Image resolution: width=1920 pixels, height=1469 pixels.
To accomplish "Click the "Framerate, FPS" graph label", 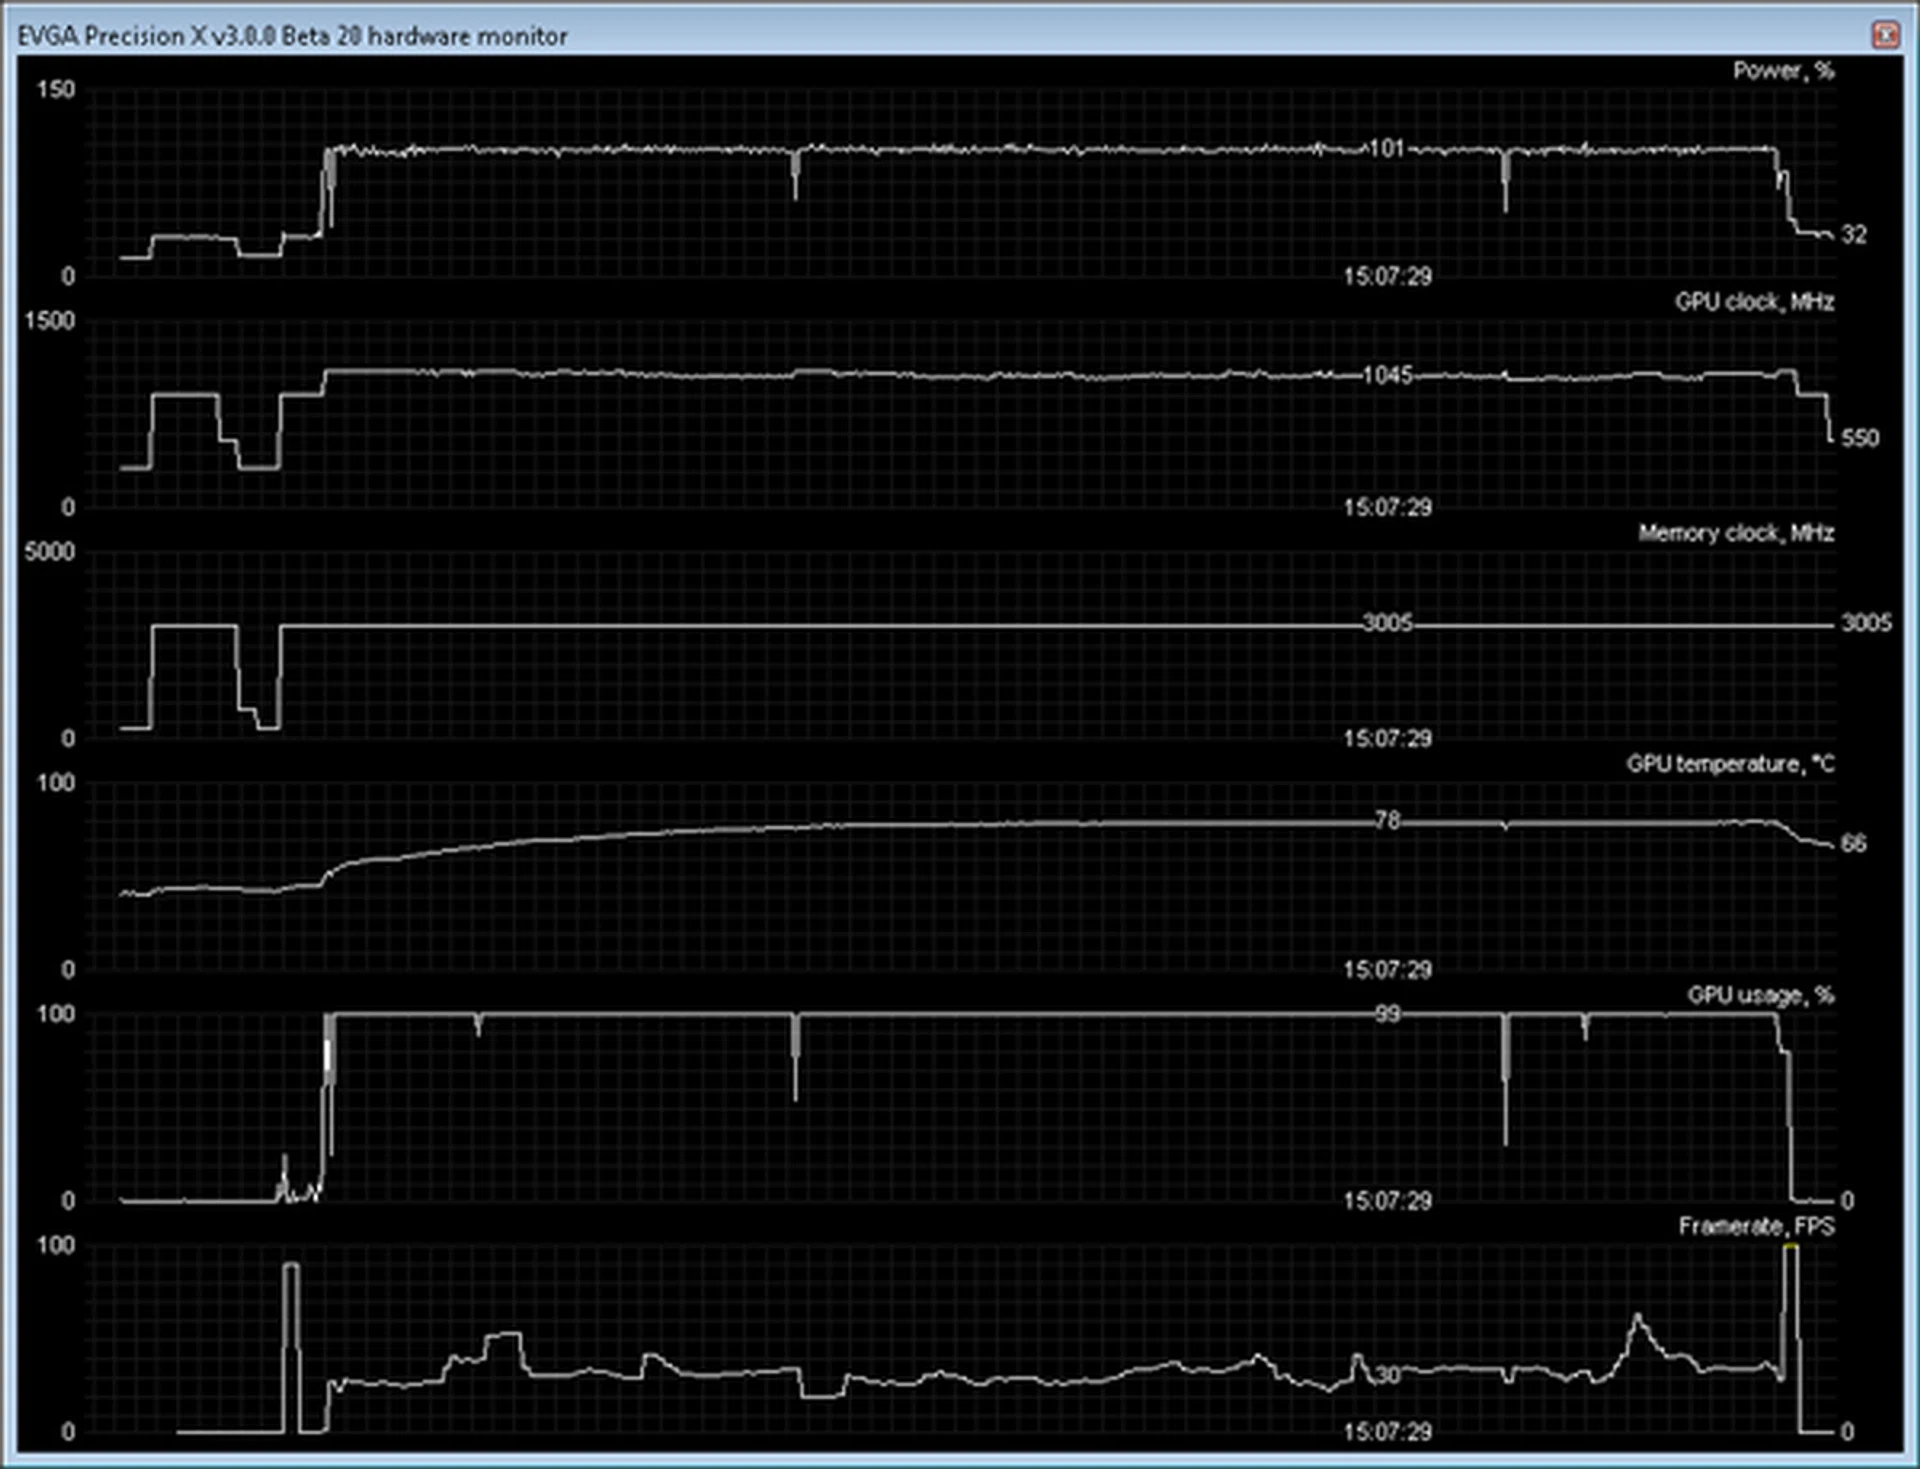I will point(1756,1226).
